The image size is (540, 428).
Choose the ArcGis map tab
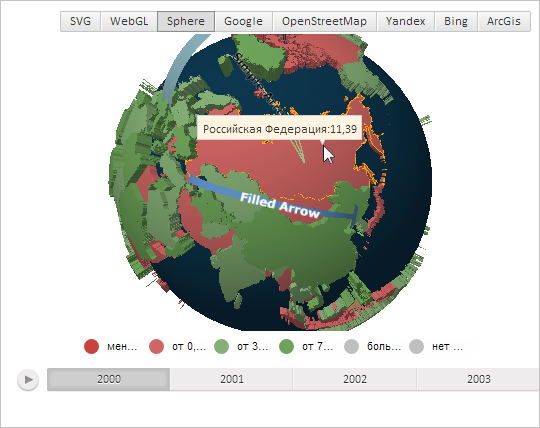[x=504, y=21]
